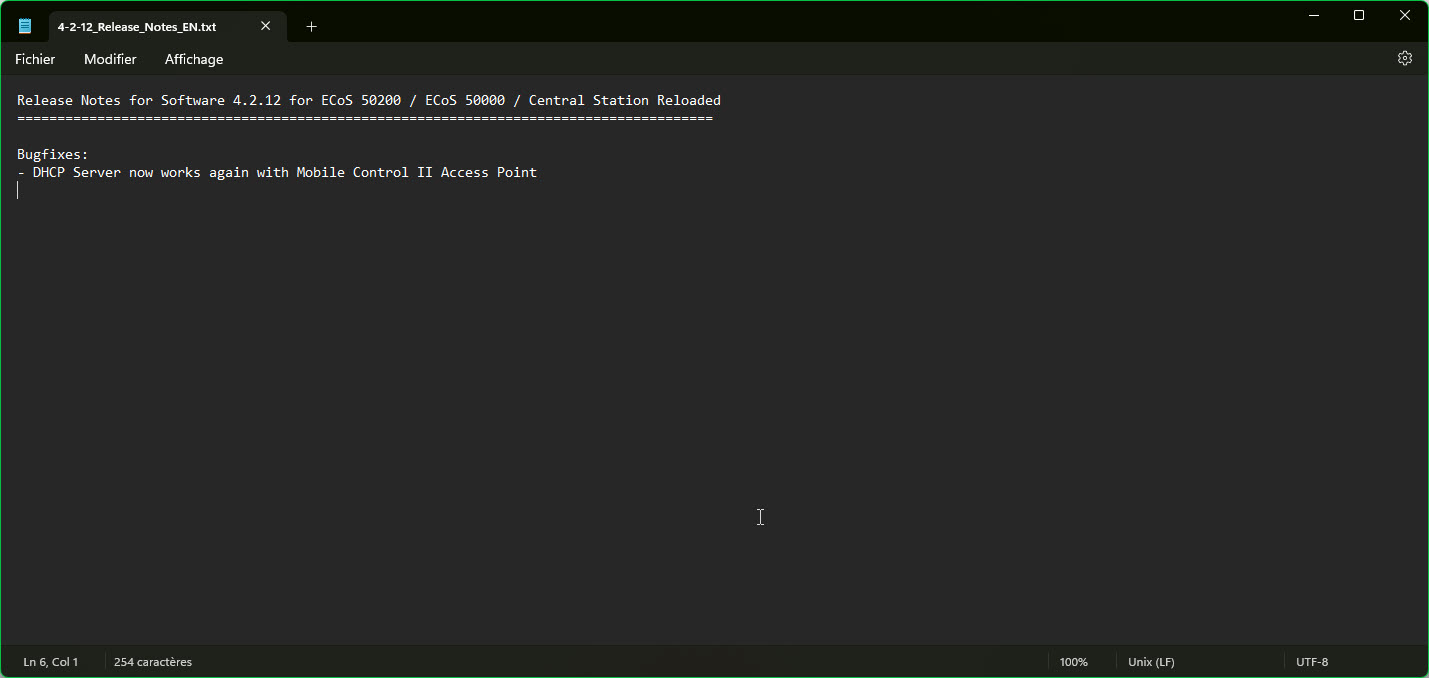The height and width of the screenshot is (678, 1429).
Task: Click on Central Station Reloaded in heading
Action: pyautogui.click(x=624, y=101)
